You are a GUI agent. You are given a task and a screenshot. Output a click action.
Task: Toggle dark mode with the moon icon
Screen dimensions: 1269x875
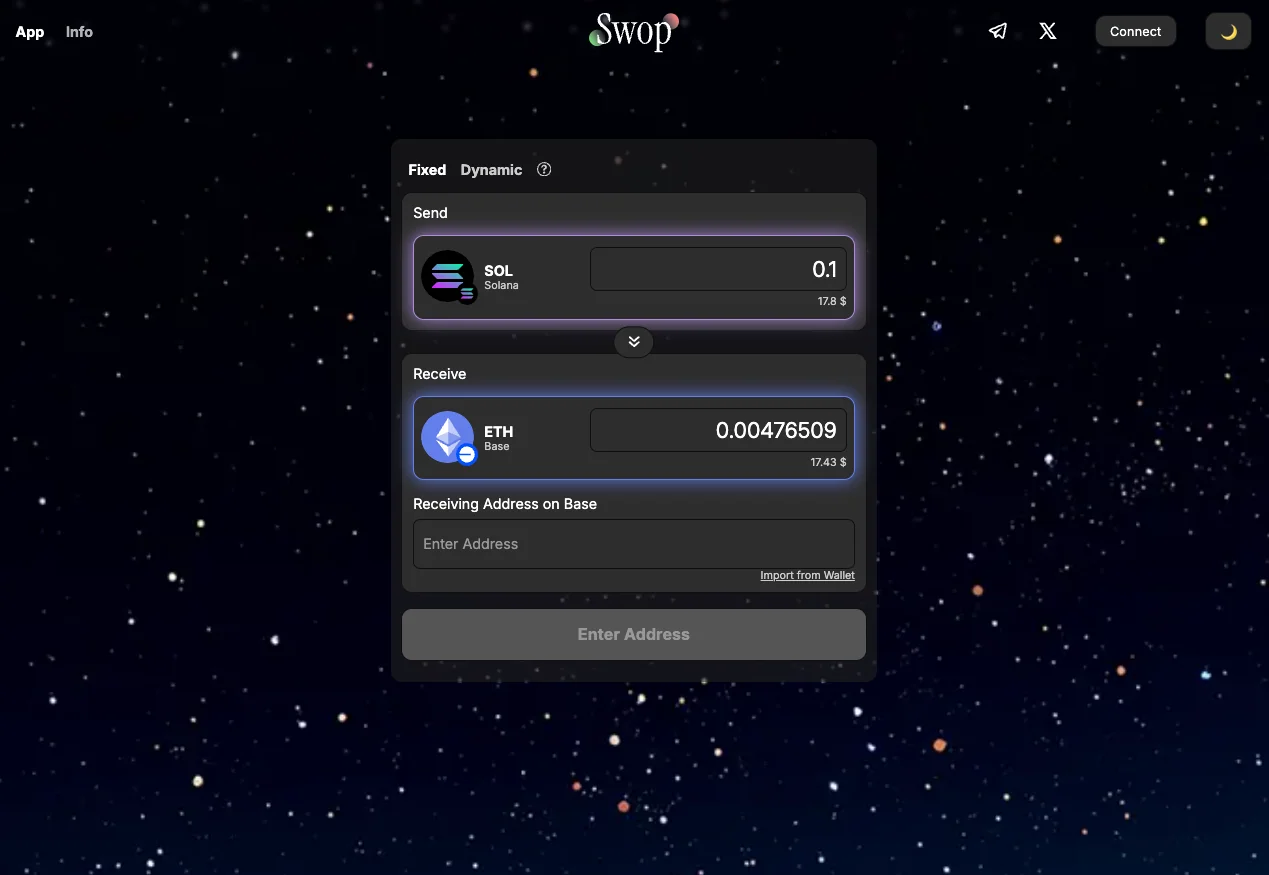pyautogui.click(x=1229, y=31)
